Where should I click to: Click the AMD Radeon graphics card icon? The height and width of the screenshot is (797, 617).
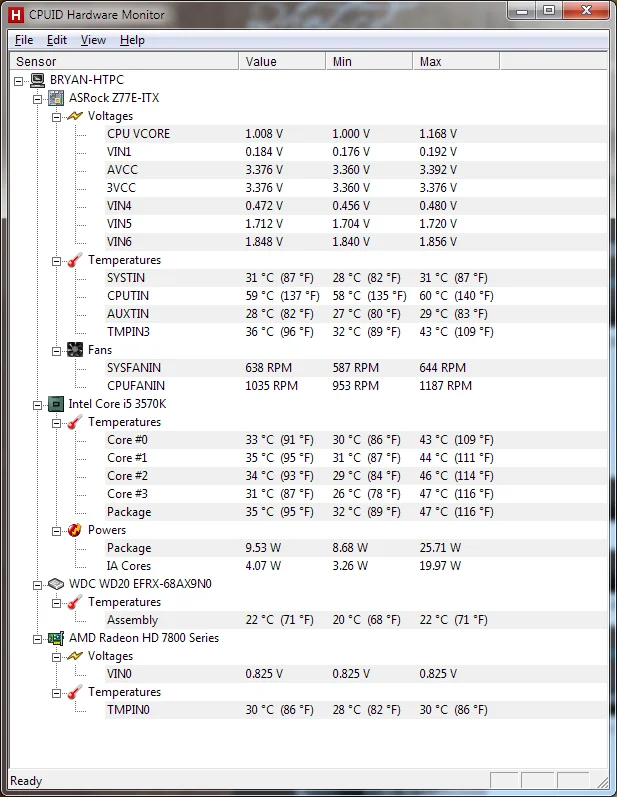coord(56,638)
